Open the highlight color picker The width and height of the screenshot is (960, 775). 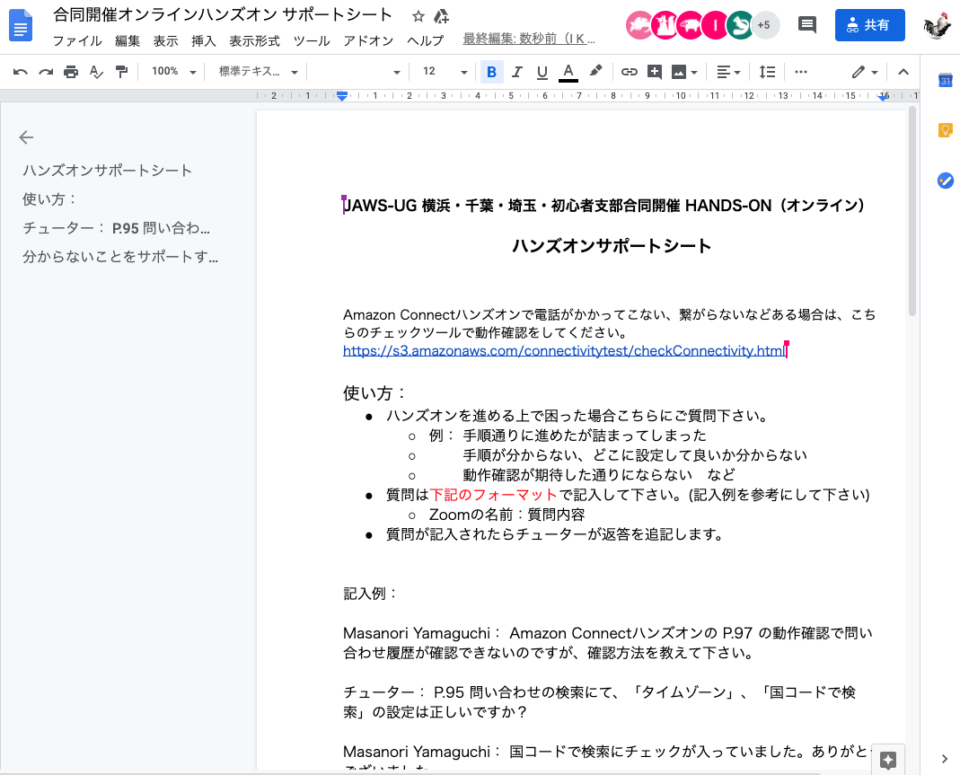tap(595, 72)
